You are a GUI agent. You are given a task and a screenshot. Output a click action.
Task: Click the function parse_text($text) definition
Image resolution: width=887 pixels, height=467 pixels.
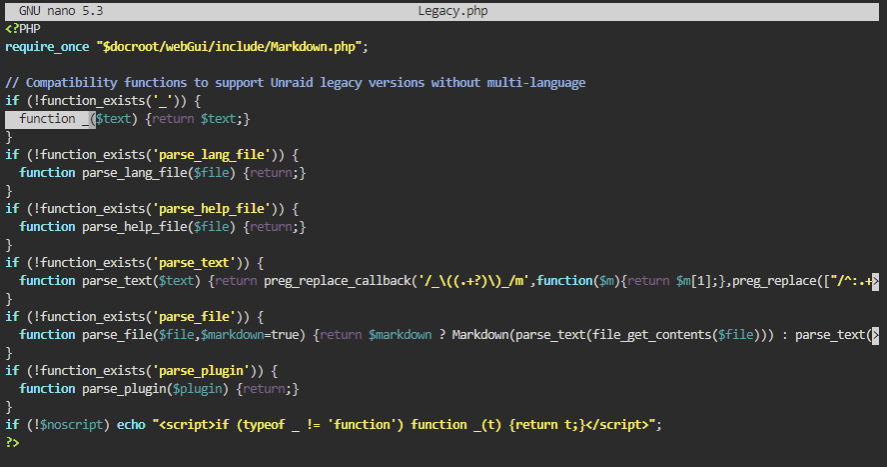coord(110,281)
